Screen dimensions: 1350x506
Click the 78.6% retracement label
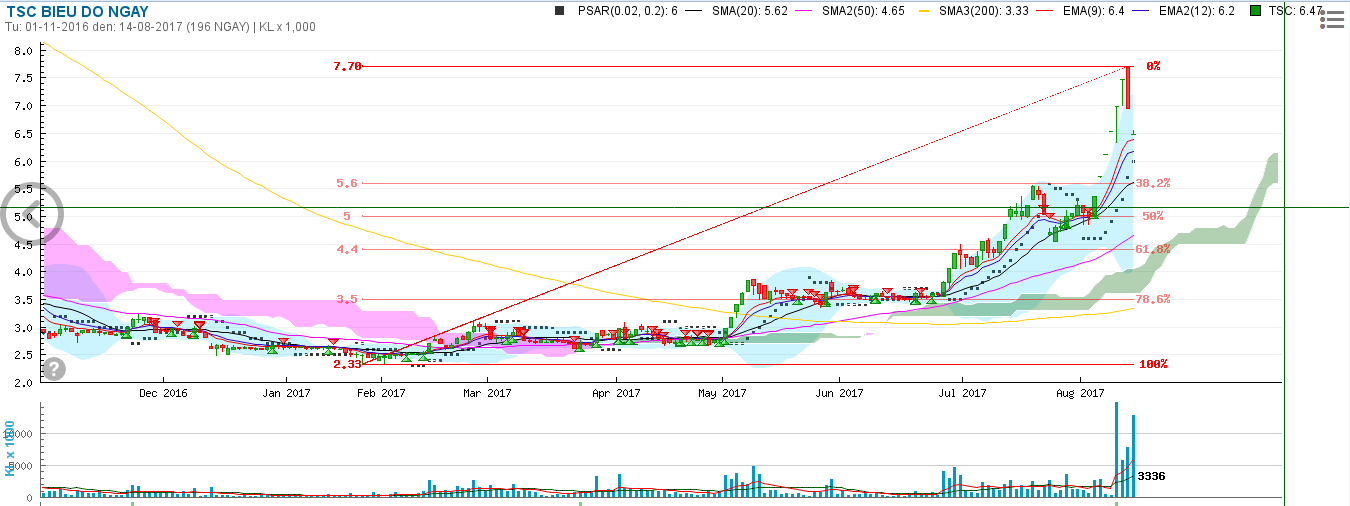point(1154,299)
